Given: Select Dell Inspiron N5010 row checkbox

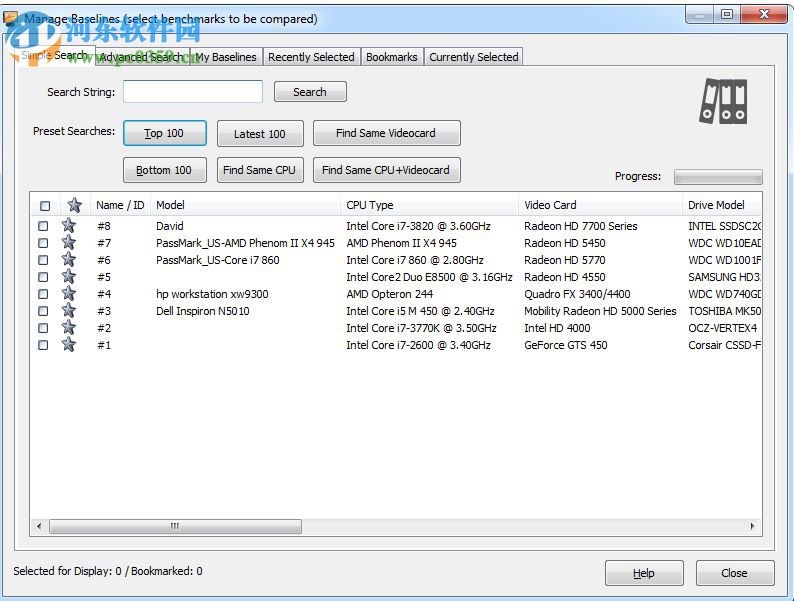Looking at the screenshot, I should pyautogui.click(x=44, y=311).
